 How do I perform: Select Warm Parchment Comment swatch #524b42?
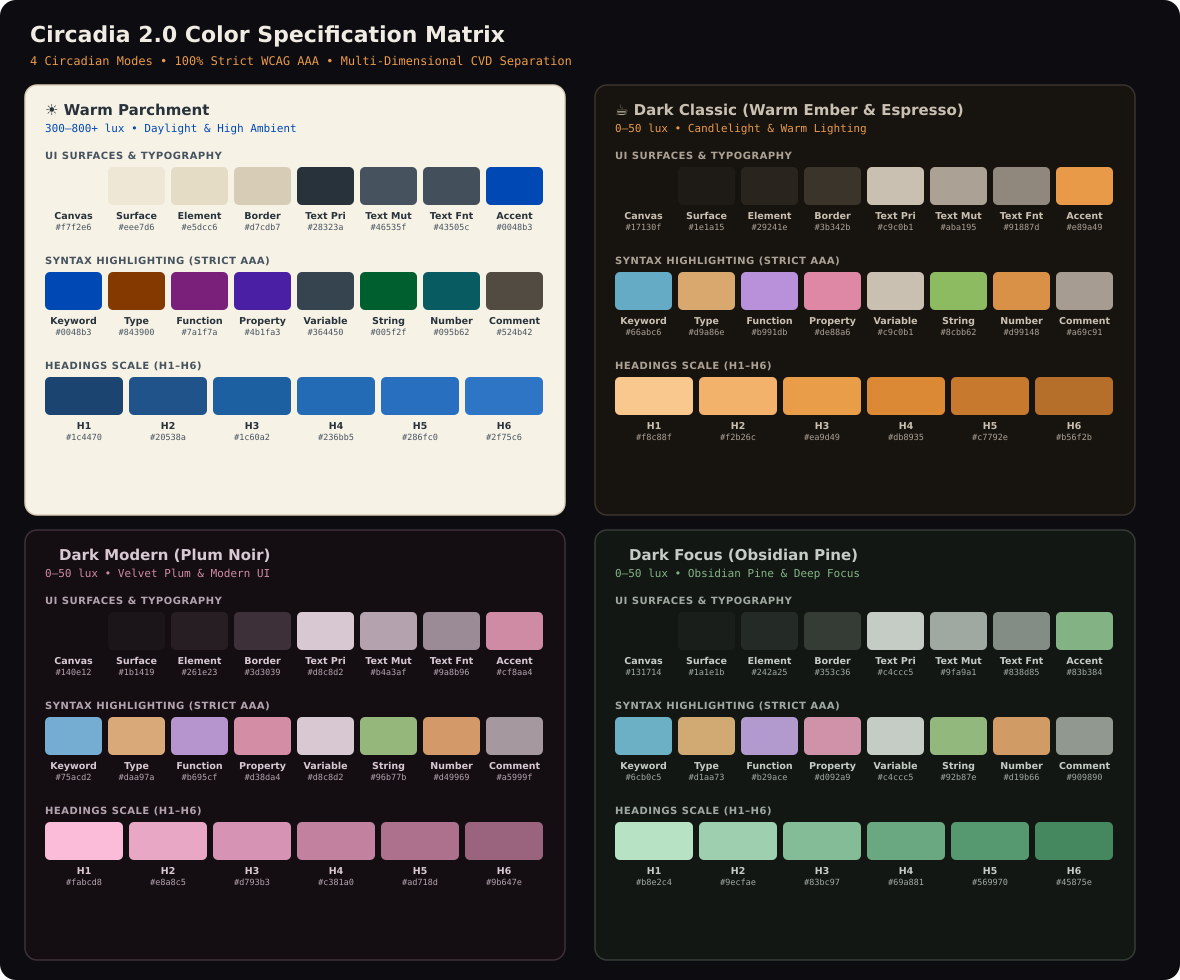pyautogui.click(x=514, y=291)
